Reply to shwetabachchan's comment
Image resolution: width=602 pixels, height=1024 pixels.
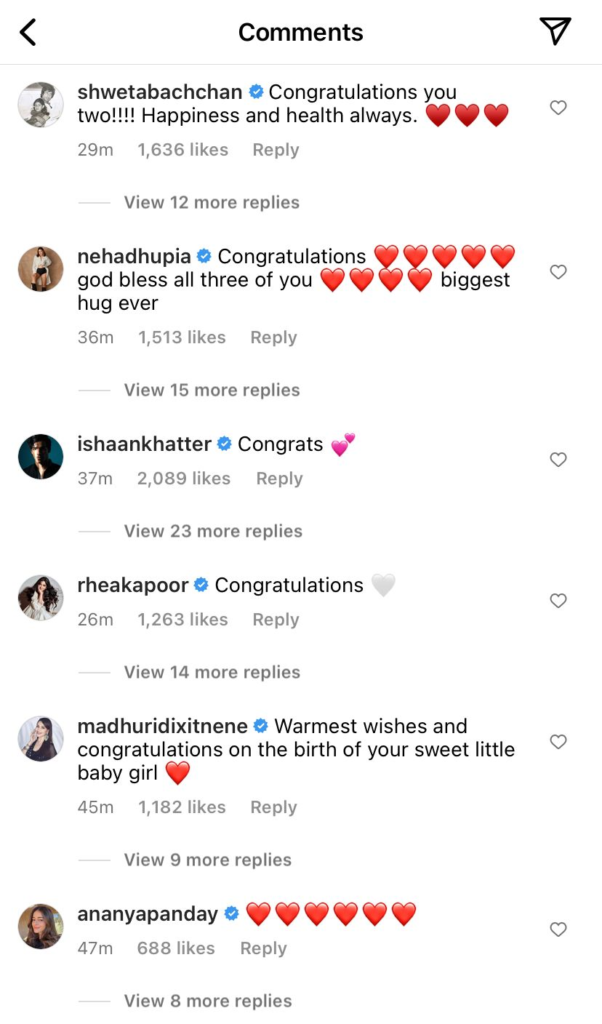point(275,150)
